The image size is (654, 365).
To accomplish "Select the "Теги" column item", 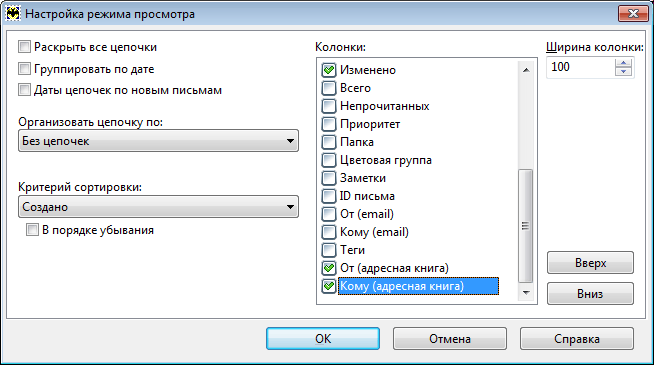I will pyautogui.click(x=352, y=250).
